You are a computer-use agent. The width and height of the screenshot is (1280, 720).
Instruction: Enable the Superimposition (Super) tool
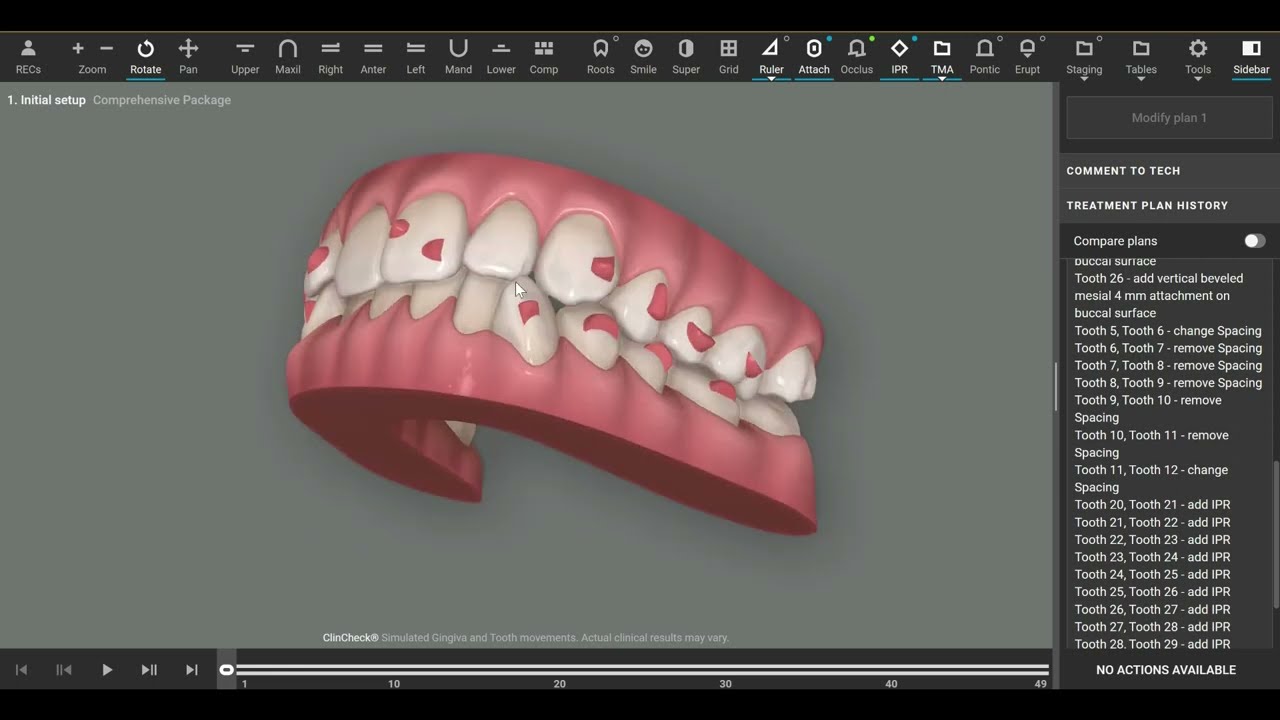click(x=686, y=57)
